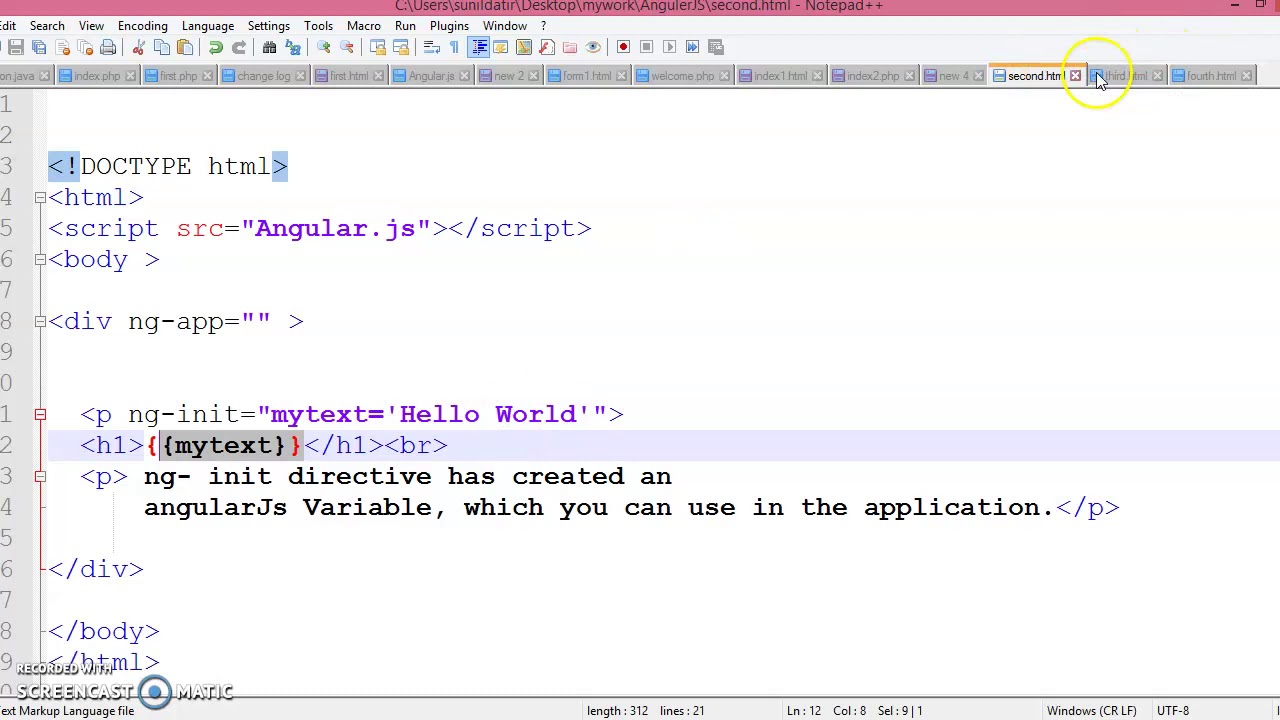Switch to the fourth.html tab
The image size is (1280, 720).
tap(1211, 76)
